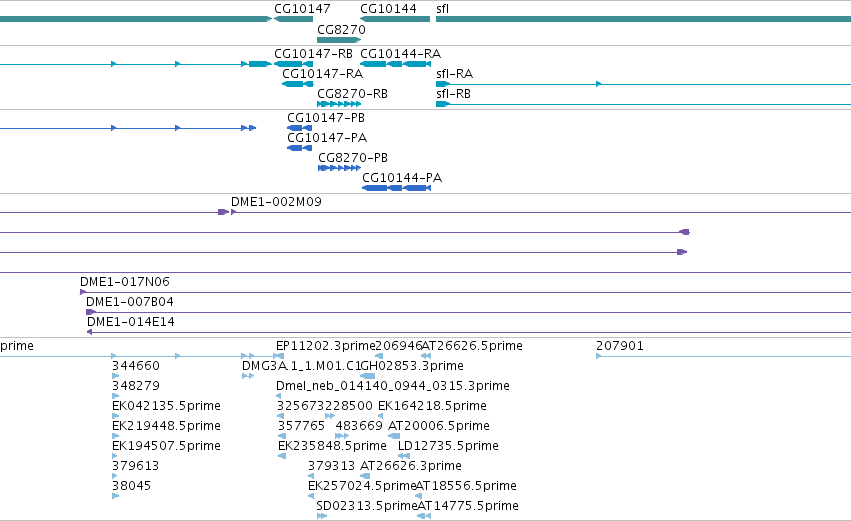Click the CG10147-RA transcript label
The height and width of the screenshot is (521, 851).
(x=322, y=74)
